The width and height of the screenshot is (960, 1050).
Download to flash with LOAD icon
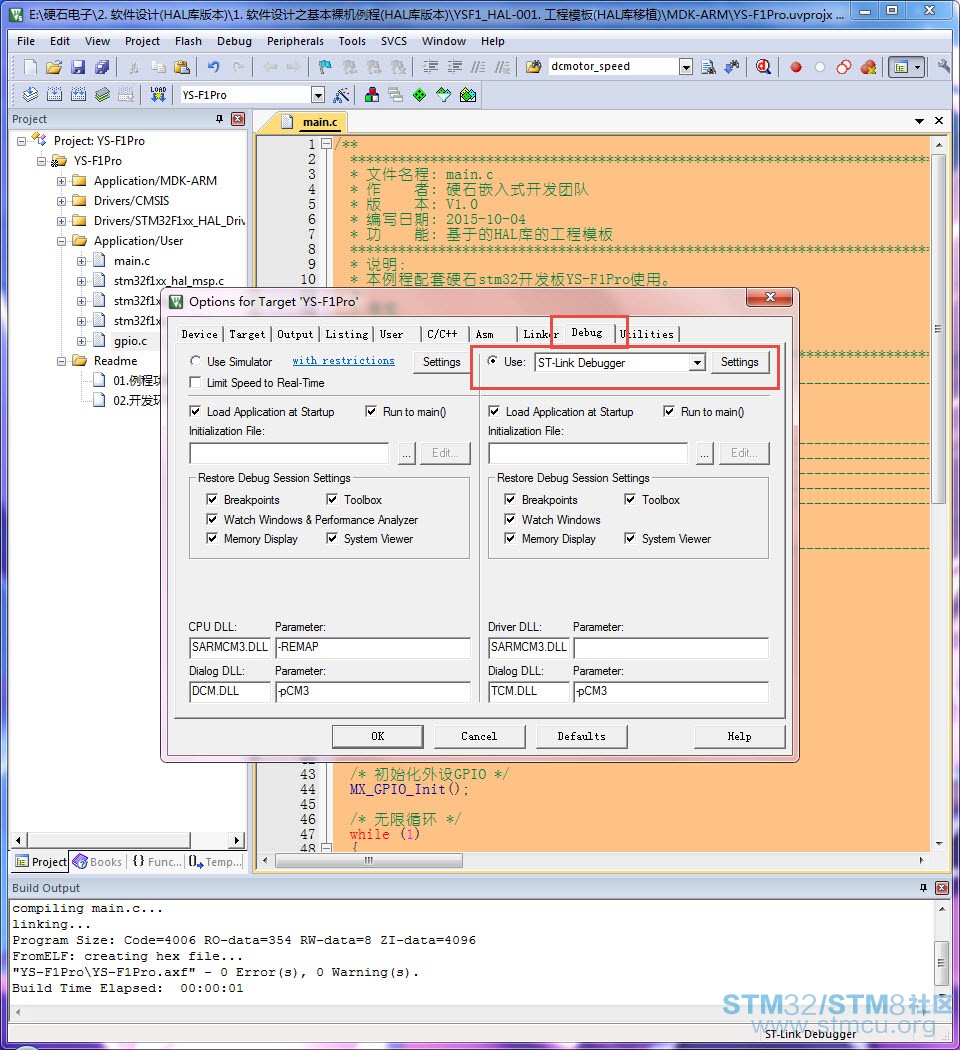pyautogui.click(x=158, y=94)
